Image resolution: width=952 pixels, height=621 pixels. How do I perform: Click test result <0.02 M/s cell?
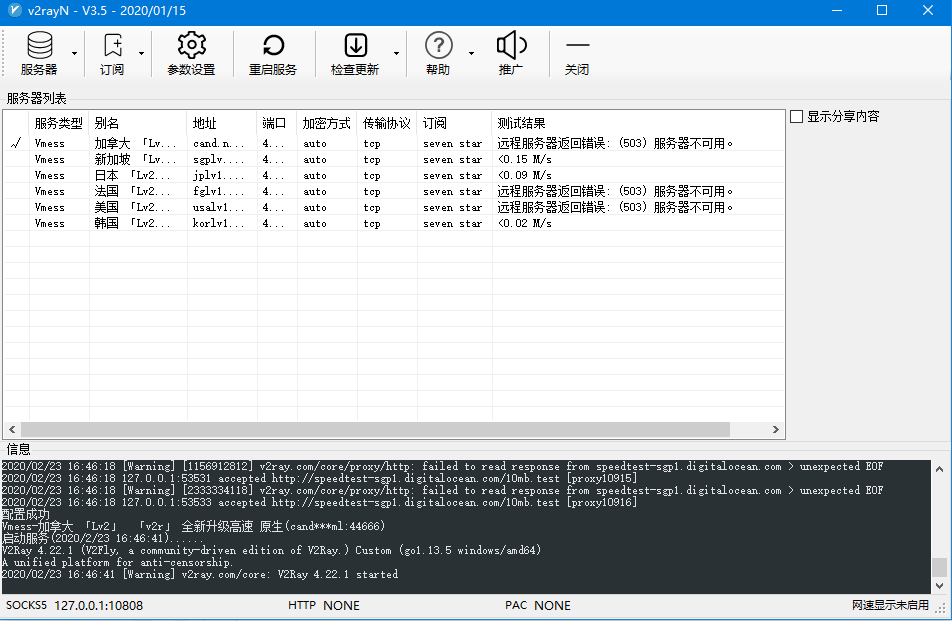[x=525, y=223]
